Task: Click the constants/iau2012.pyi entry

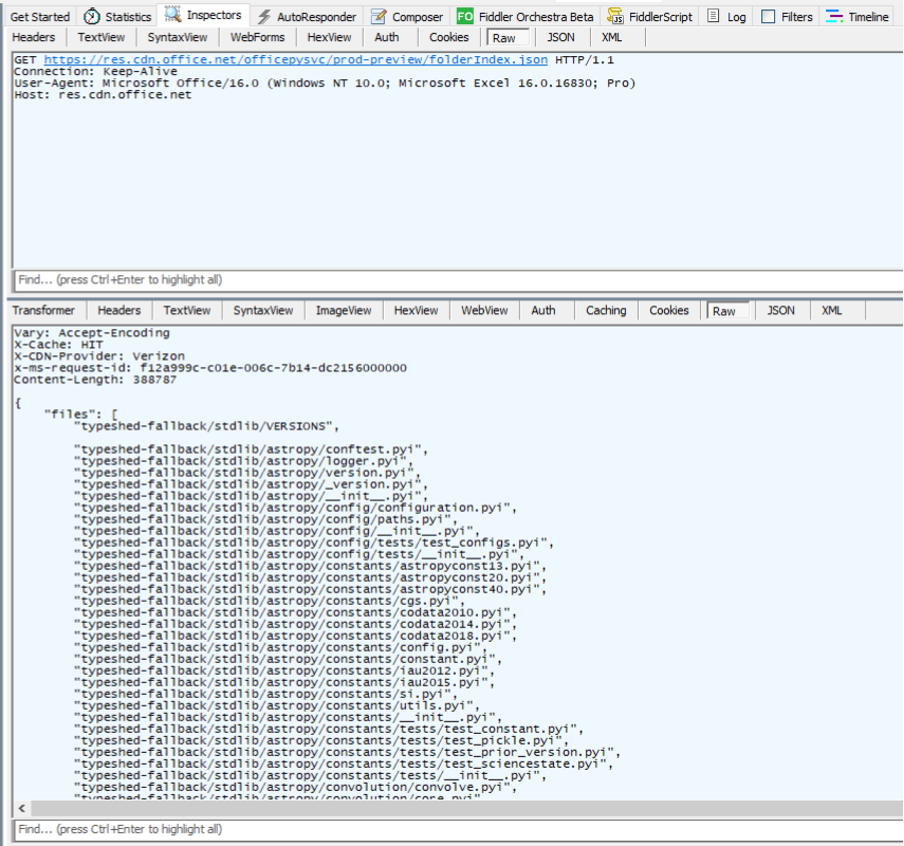Action: pos(285,671)
